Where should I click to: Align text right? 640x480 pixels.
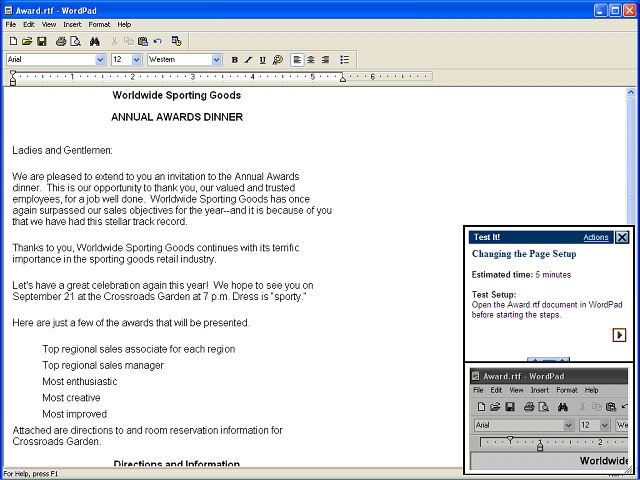click(325, 60)
